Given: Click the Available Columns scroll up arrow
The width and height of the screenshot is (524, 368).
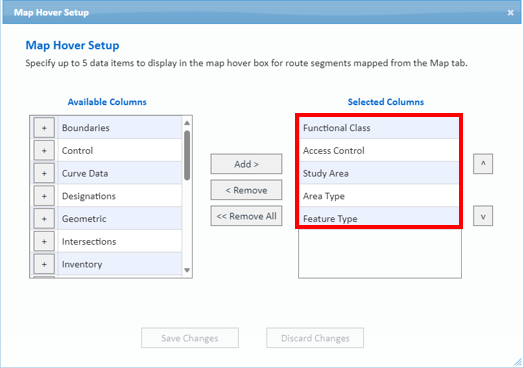Looking at the screenshot, I should pos(187,123).
